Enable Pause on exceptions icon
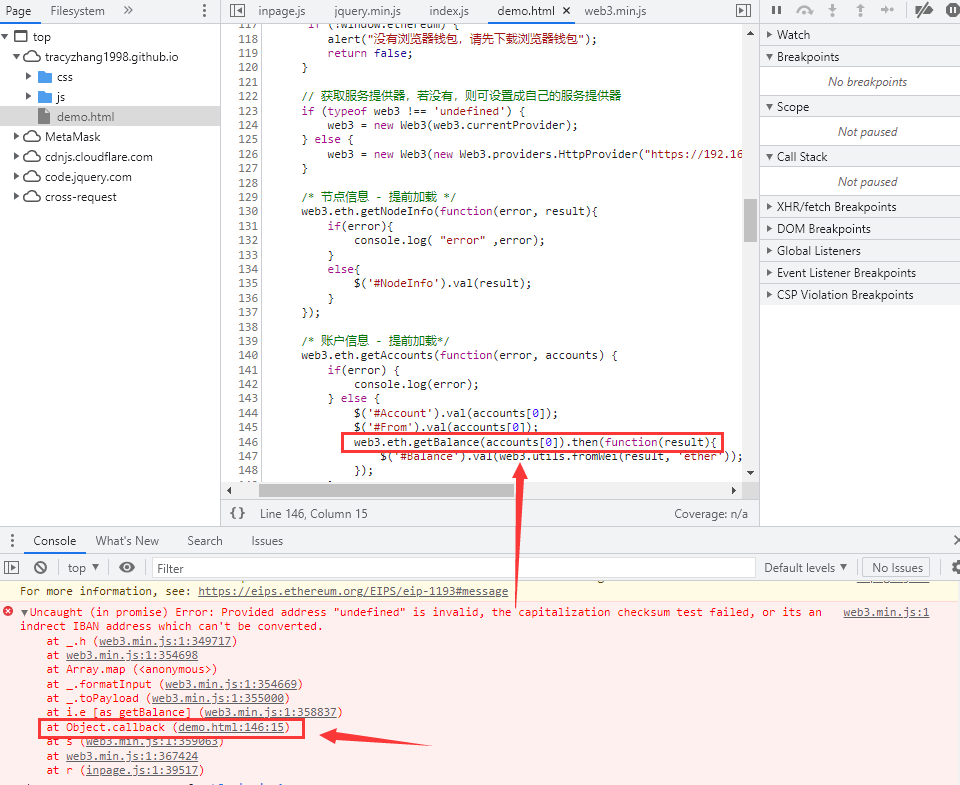Image resolution: width=960 pixels, height=785 pixels. tap(950, 11)
